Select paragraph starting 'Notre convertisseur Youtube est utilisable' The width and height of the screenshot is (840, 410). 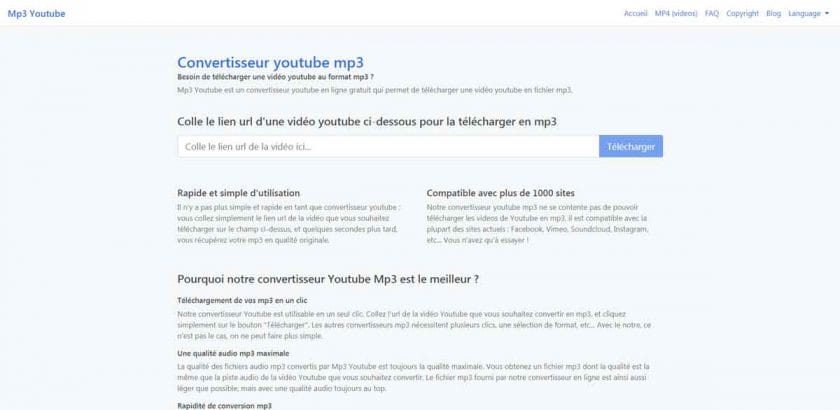point(414,325)
